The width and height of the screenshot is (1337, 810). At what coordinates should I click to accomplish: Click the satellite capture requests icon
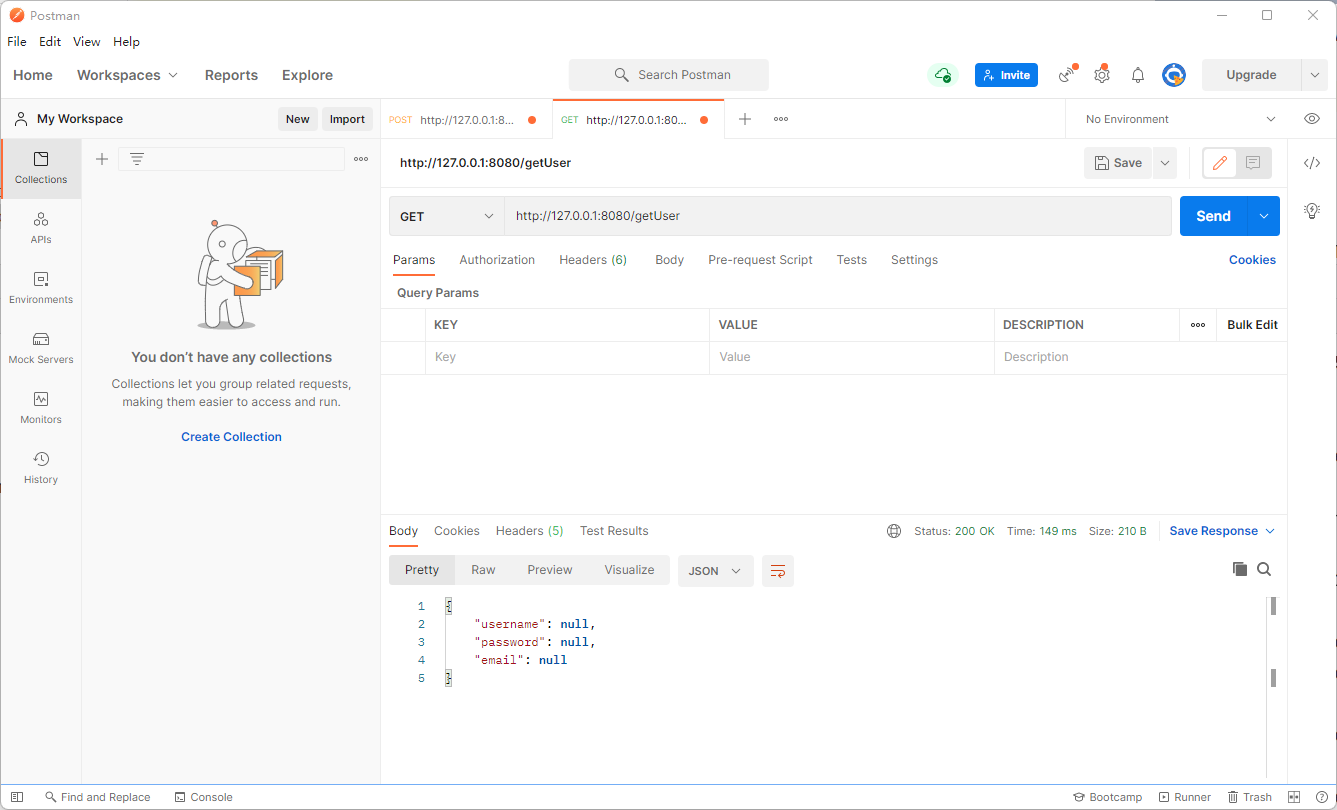(x=1068, y=75)
